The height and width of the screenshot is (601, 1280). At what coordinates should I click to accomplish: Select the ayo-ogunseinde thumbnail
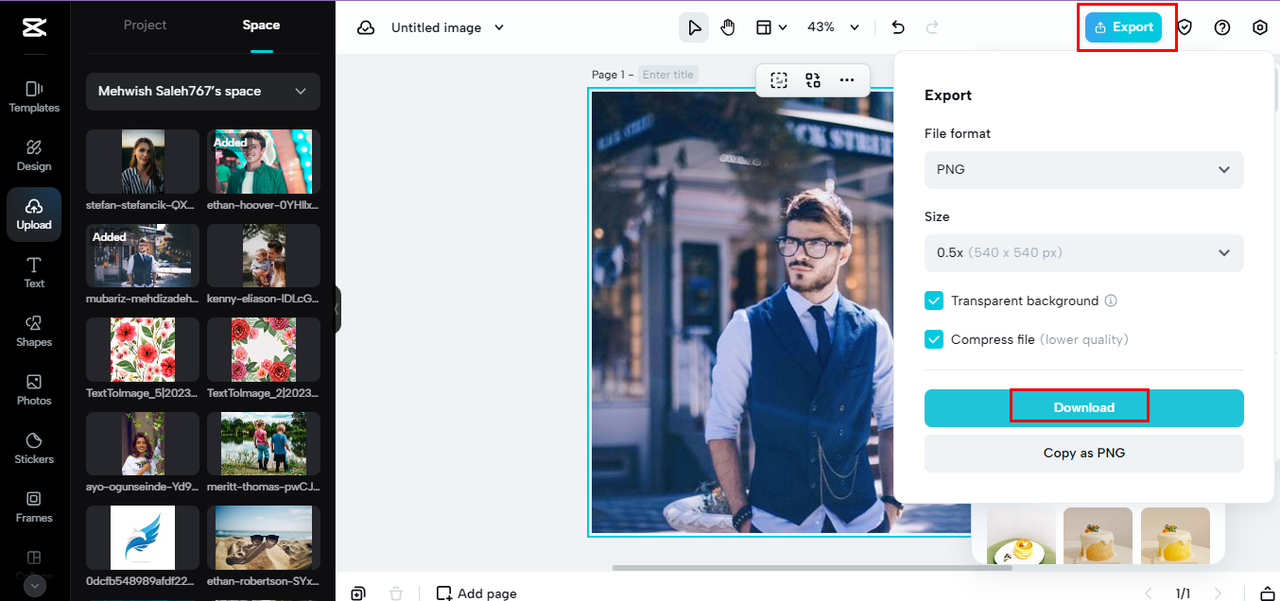143,444
